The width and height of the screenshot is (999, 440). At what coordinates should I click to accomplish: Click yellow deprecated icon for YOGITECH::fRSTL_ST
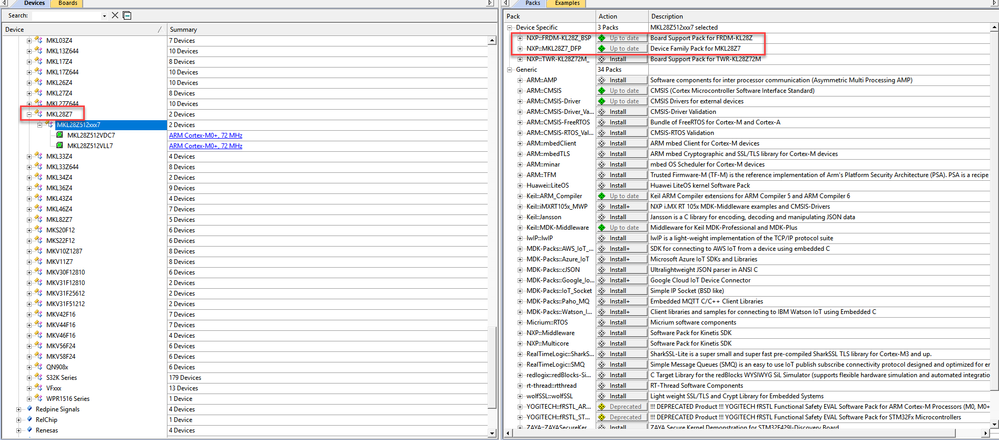coord(601,416)
